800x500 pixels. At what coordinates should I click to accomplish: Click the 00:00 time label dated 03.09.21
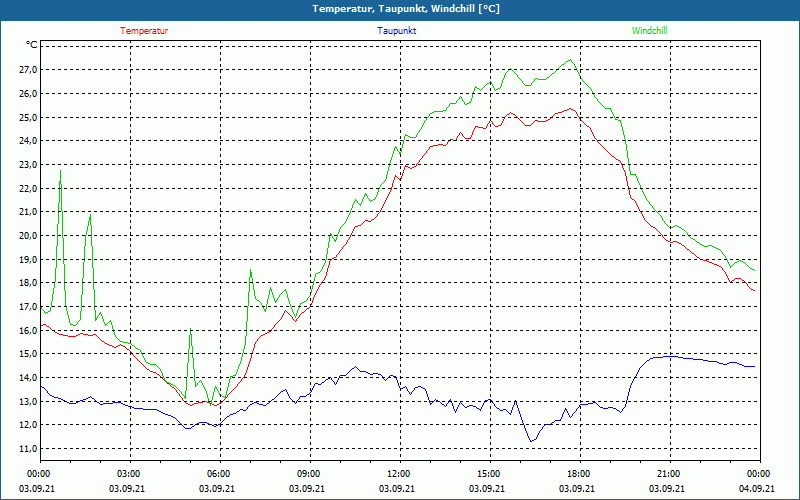click(37, 474)
